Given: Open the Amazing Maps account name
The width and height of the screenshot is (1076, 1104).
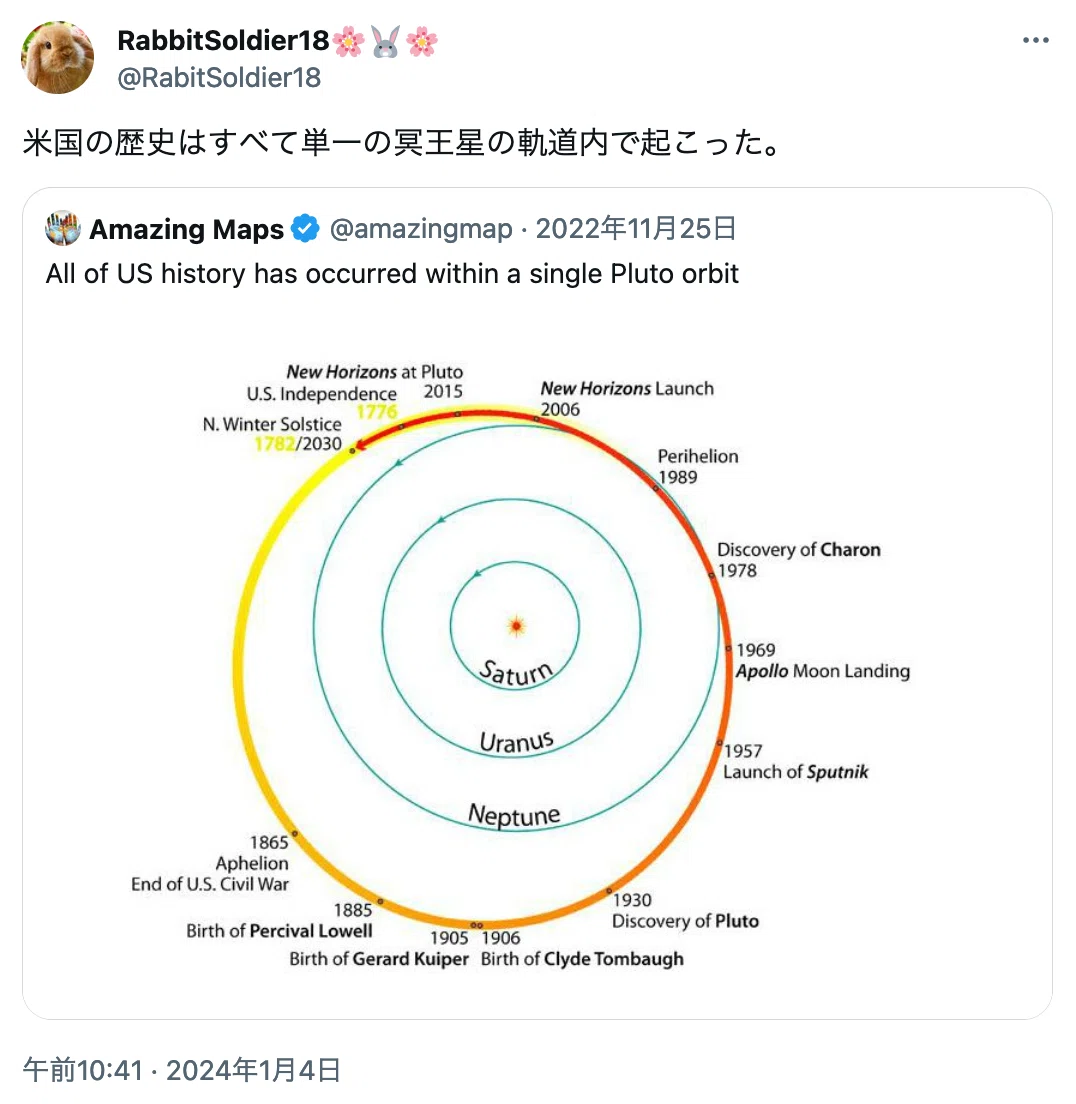Looking at the screenshot, I should pyautogui.click(x=187, y=229).
